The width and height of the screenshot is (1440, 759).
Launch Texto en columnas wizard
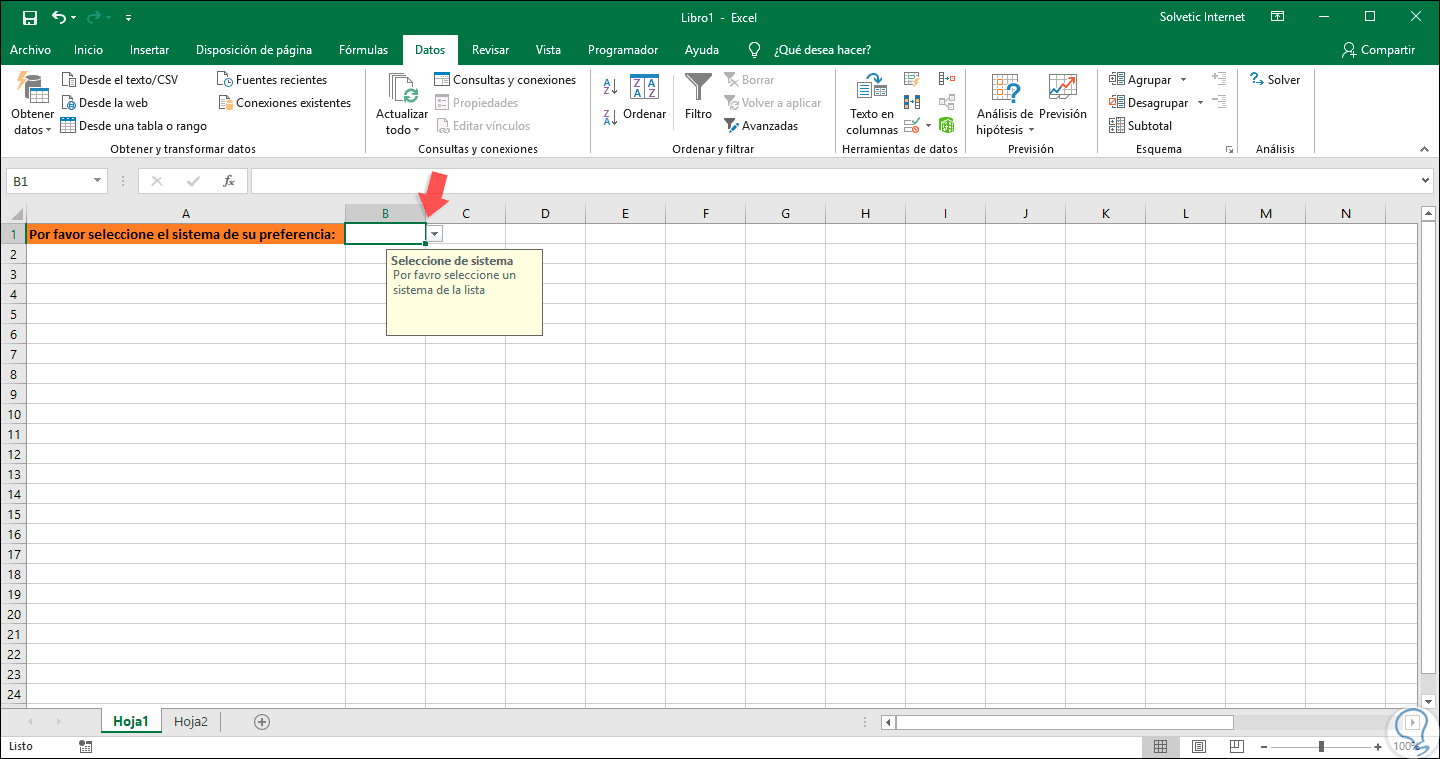click(872, 105)
